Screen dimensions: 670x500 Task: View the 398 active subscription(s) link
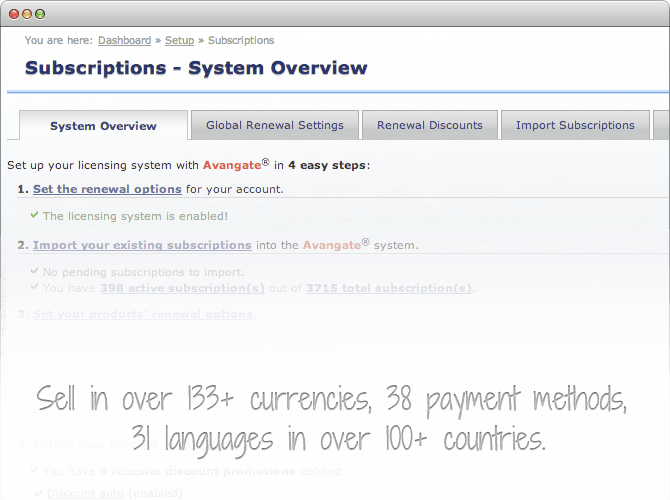click(x=182, y=288)
